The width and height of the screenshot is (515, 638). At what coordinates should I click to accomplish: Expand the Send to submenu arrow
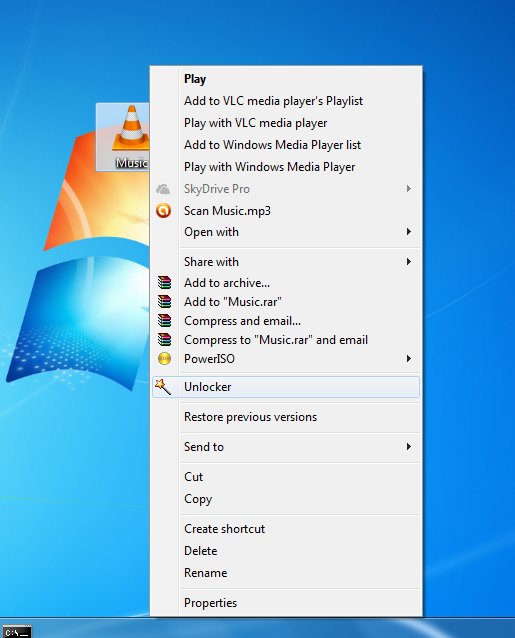tap(408, 447)
